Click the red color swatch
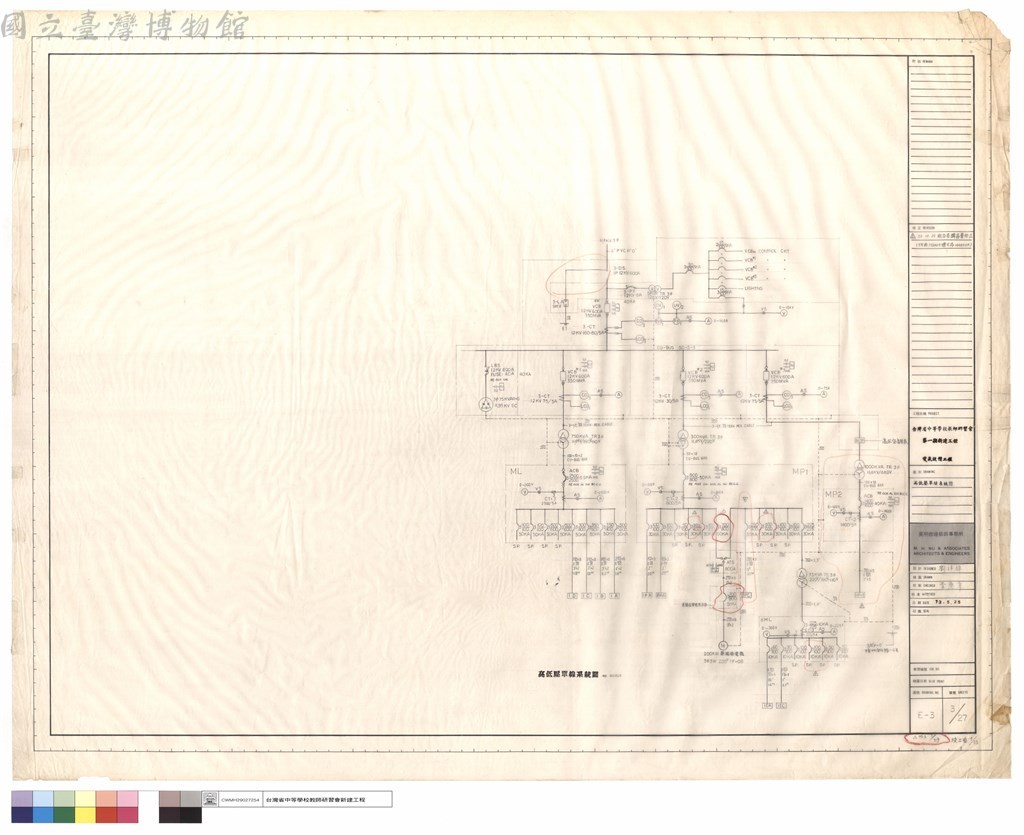 tap(106, 814)
